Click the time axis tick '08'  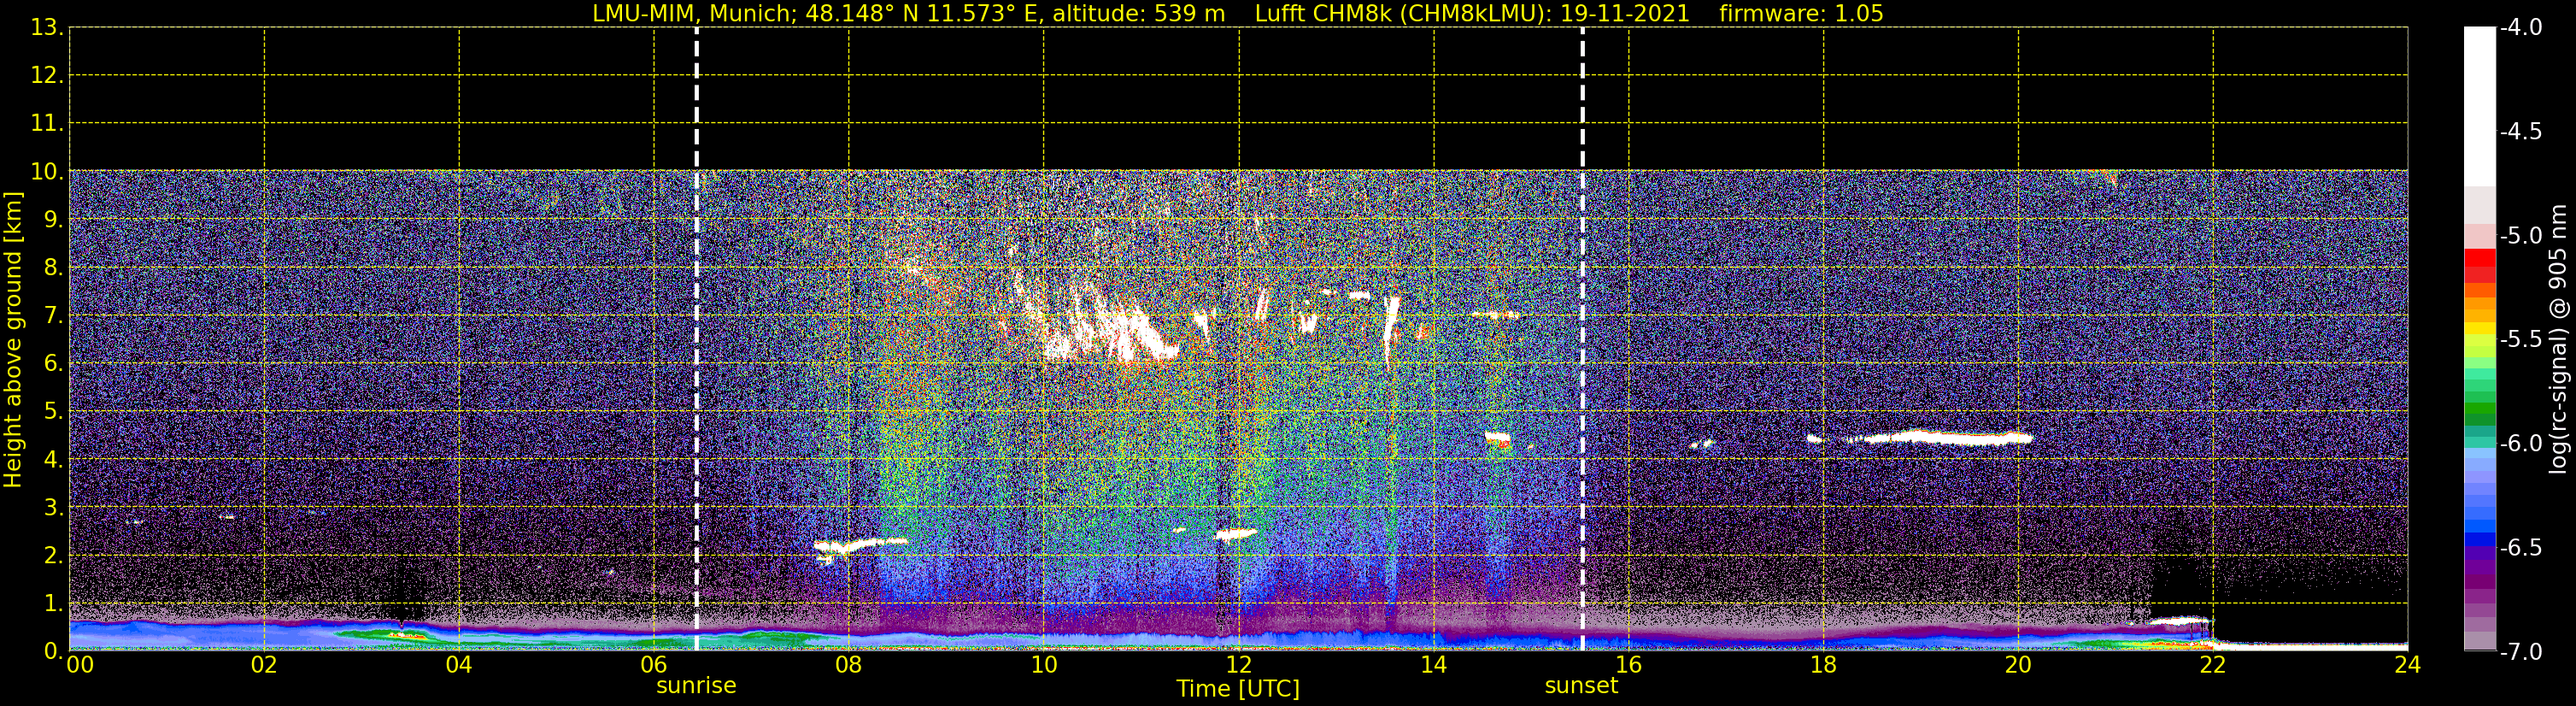coord(849,665)
